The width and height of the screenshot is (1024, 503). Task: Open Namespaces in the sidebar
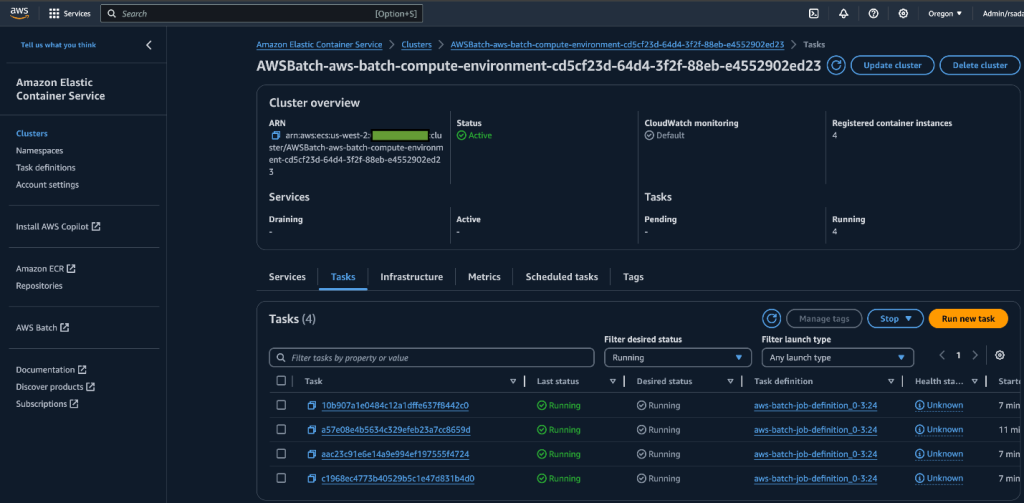pos(40,151)
